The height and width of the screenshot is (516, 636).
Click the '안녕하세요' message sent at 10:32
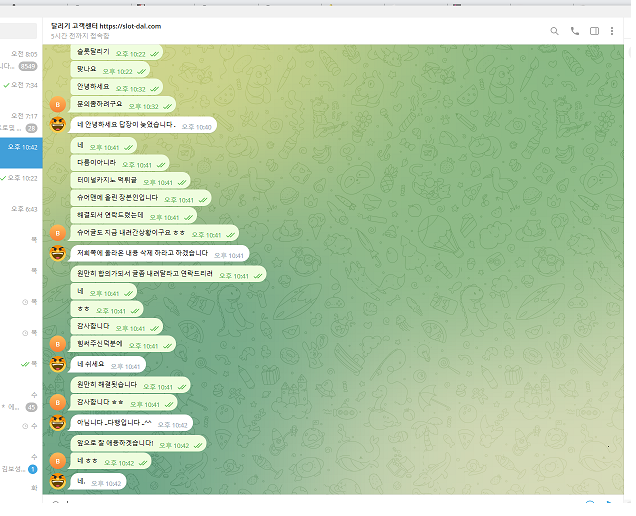[117, 87]
